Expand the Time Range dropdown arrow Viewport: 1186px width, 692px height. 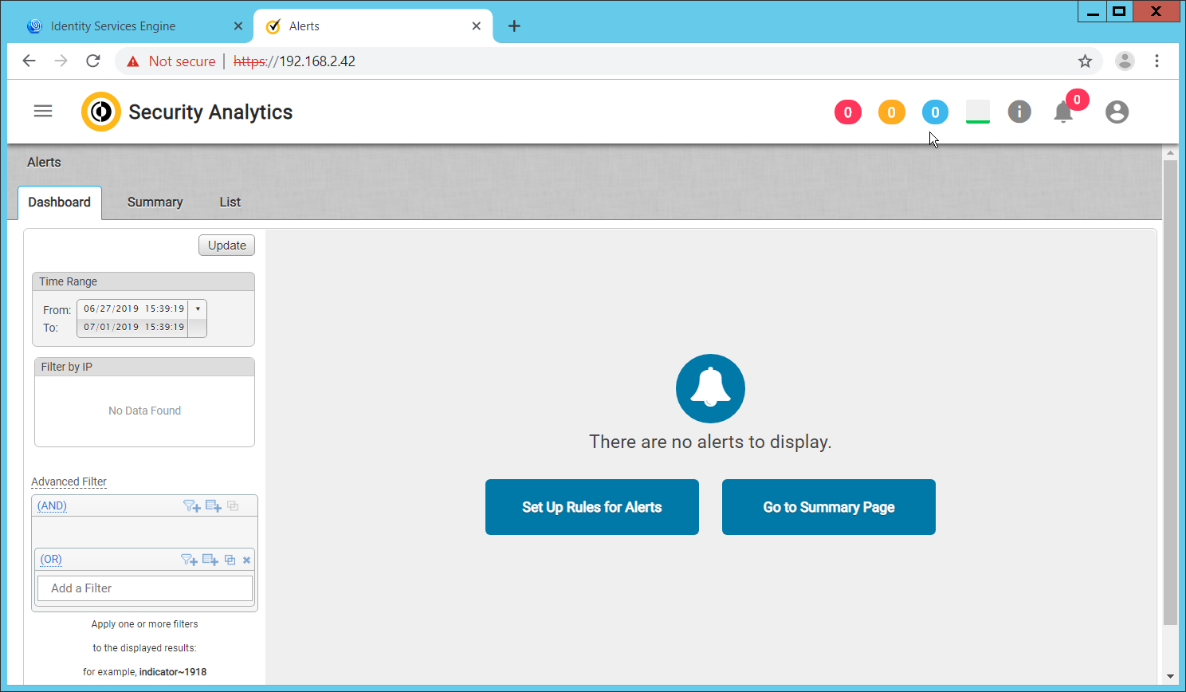point(197,309)
